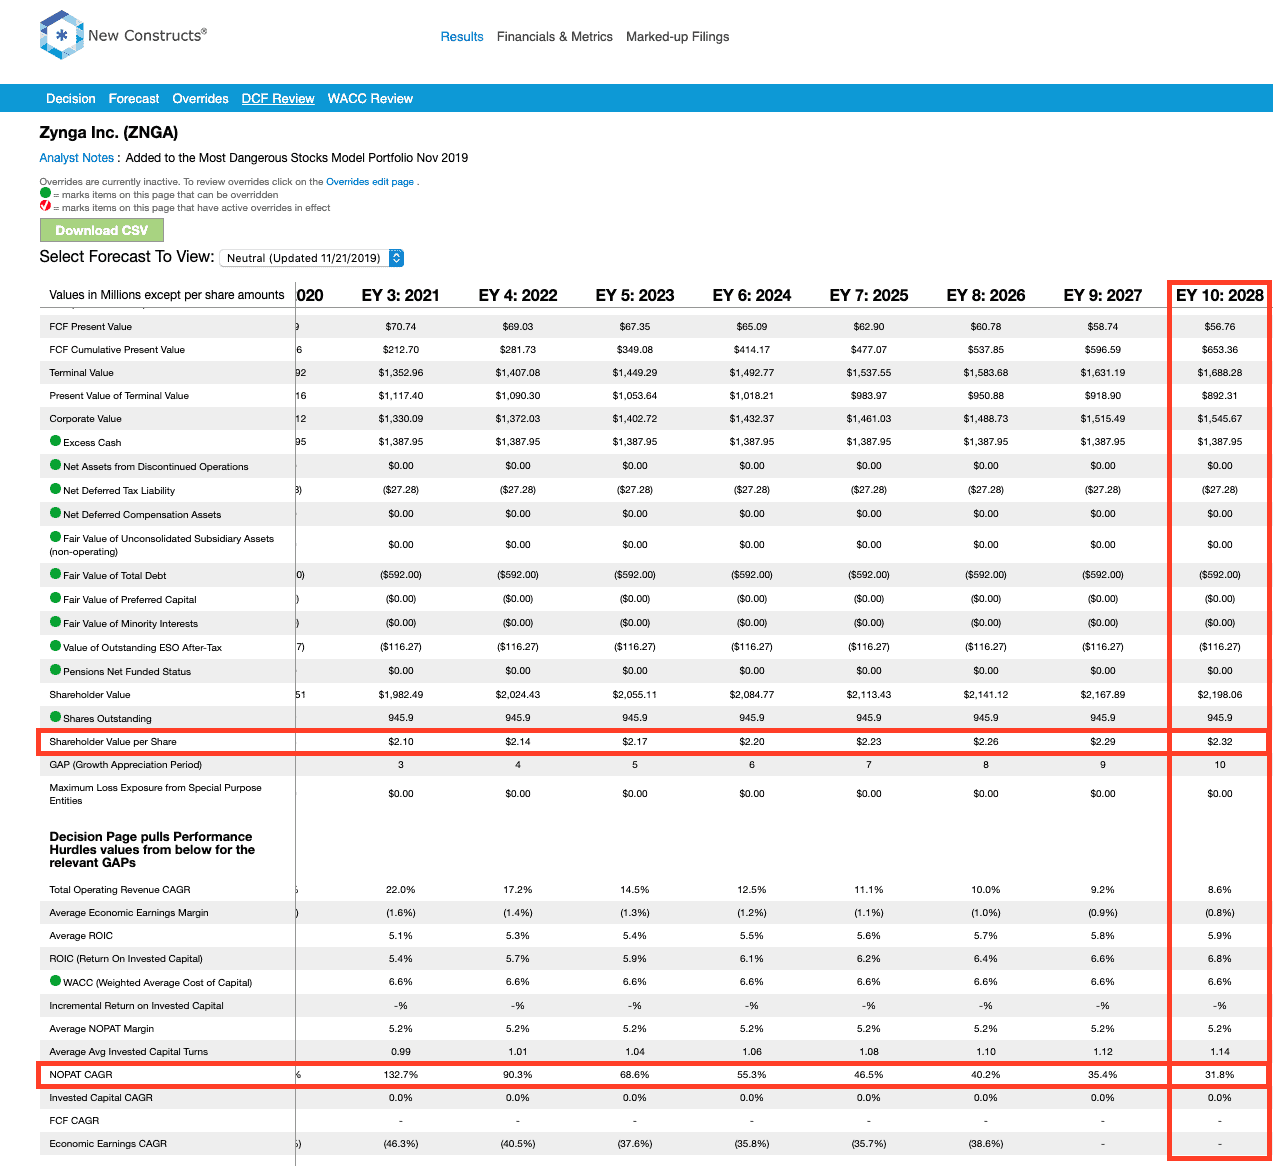The height and width of the screenshot is (1166, 1273).
Task: Click green dot beside Net Assets from Discontinued Operations
Action: [x=56, y=465]
